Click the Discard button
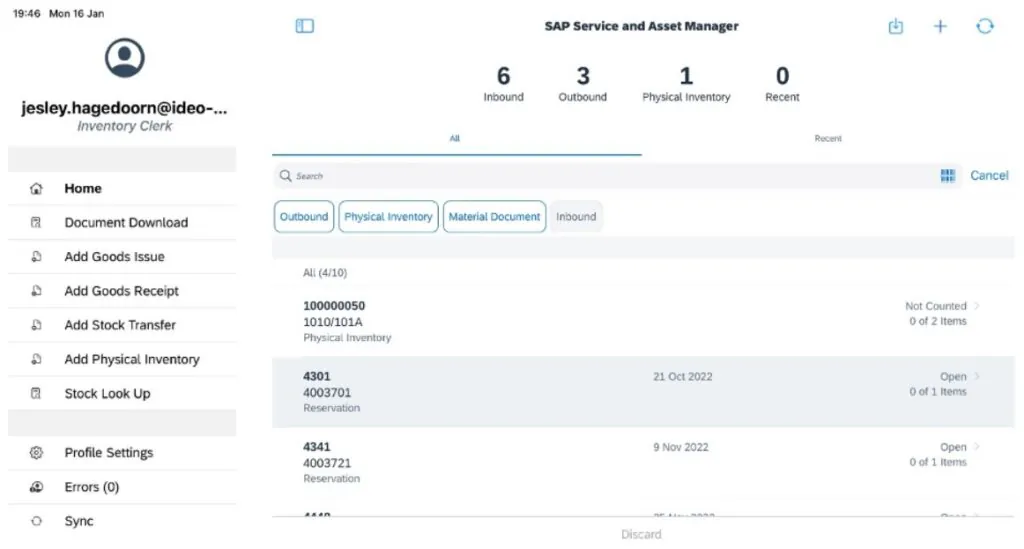 pyautogui.click(x=641, y=534)
